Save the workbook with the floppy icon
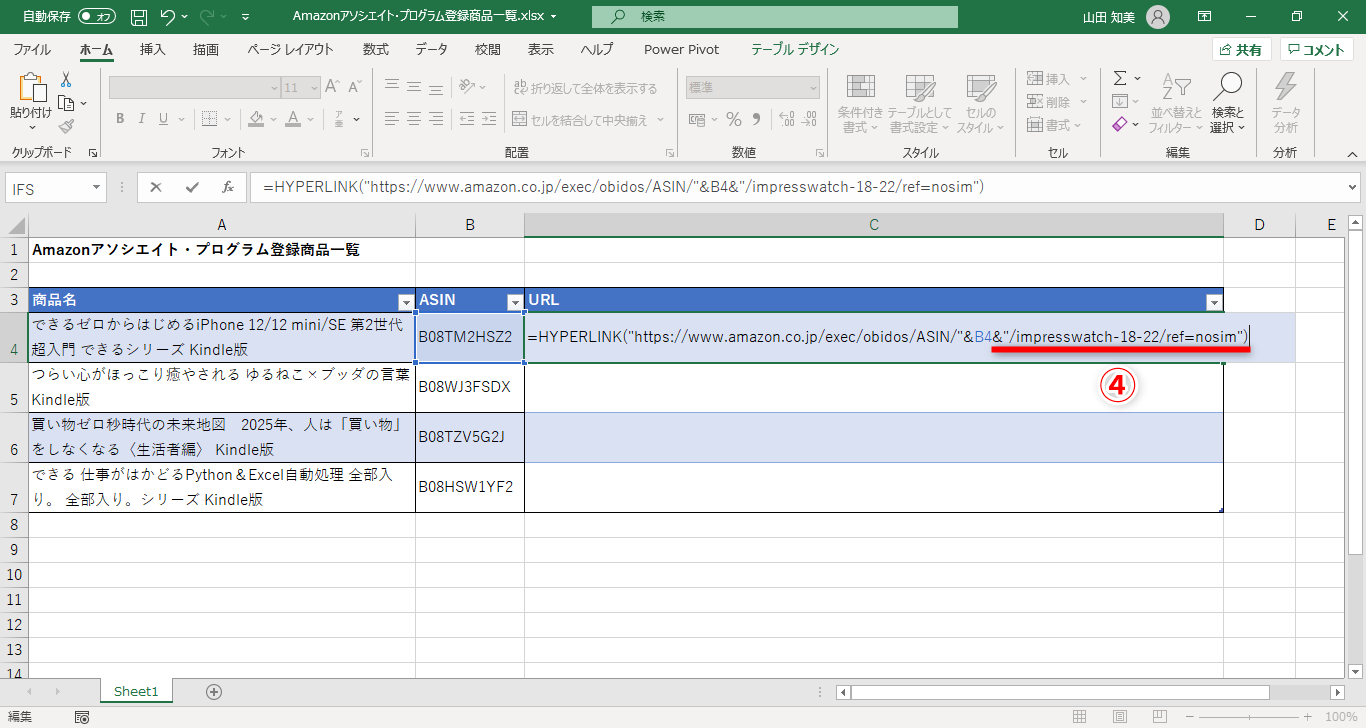 click(139, 17)
